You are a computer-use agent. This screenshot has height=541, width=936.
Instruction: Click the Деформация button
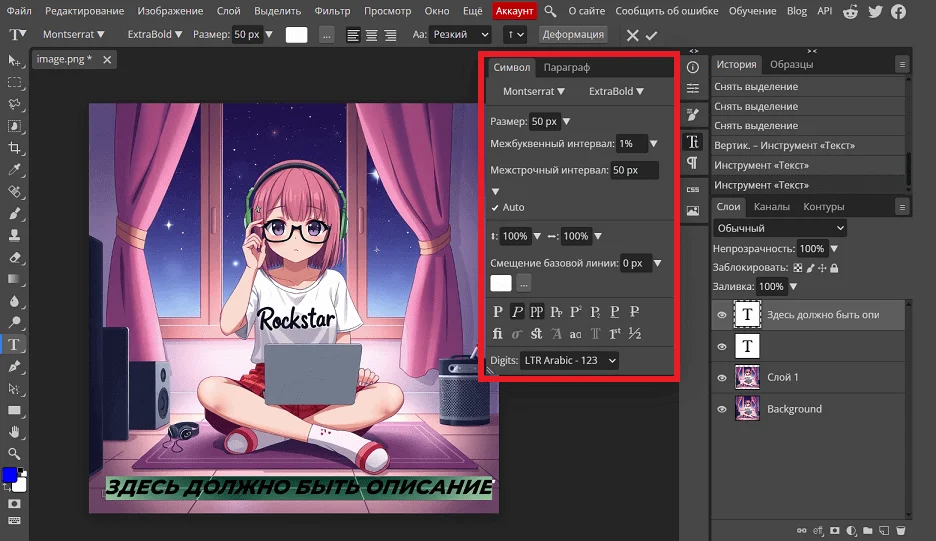pyautogui.click(x=573, y=34)
